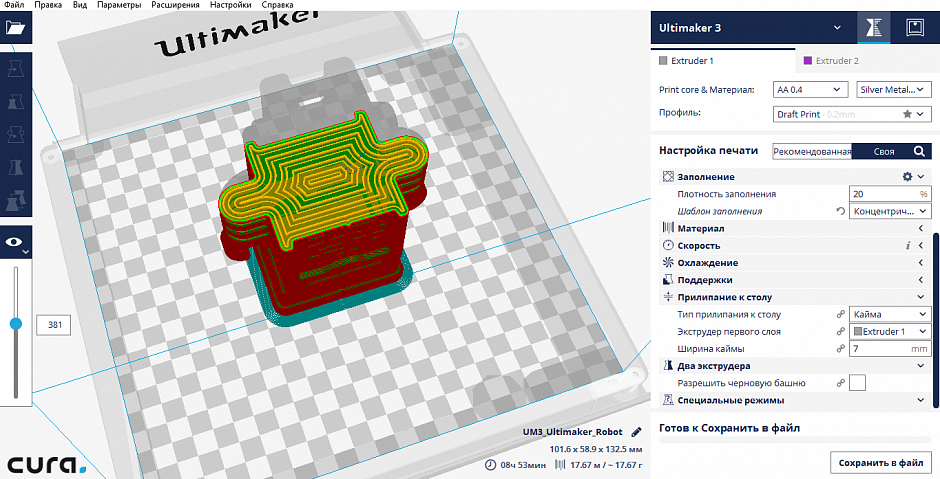Reset Шаблон заполнения with the revert arrow
This screenshot has height=479, width=940.
coord(840,212)
